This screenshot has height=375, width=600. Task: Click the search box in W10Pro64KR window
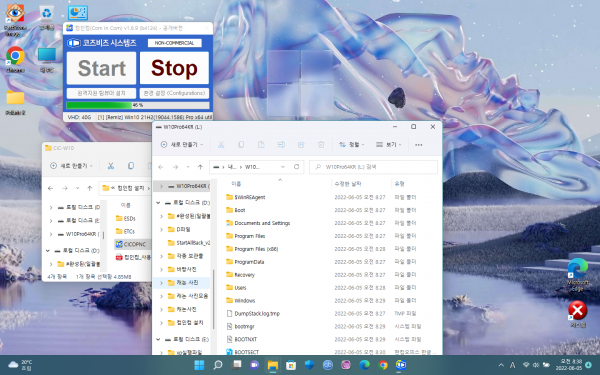click(x=373, y=167)
